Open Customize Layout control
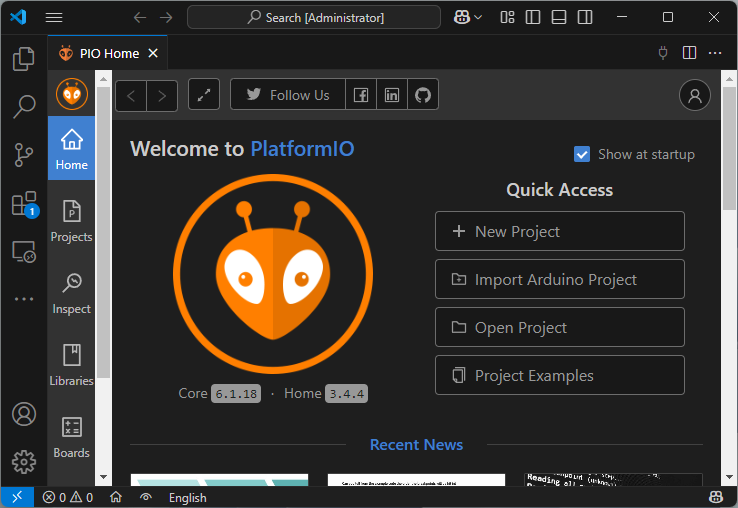738x508 pixels. (507, 17)
